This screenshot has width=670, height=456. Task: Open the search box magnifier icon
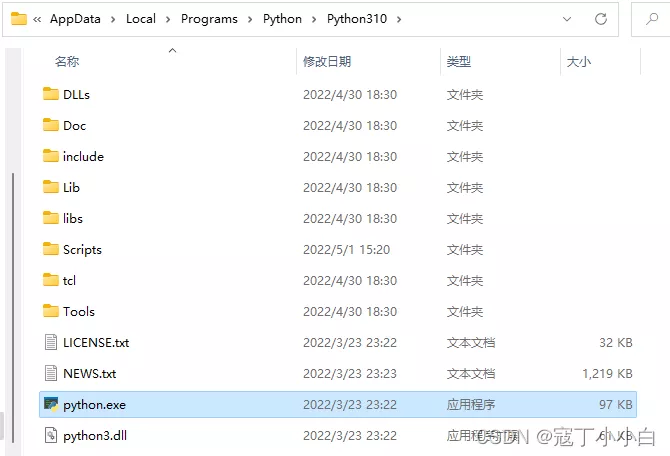point(652,19)
